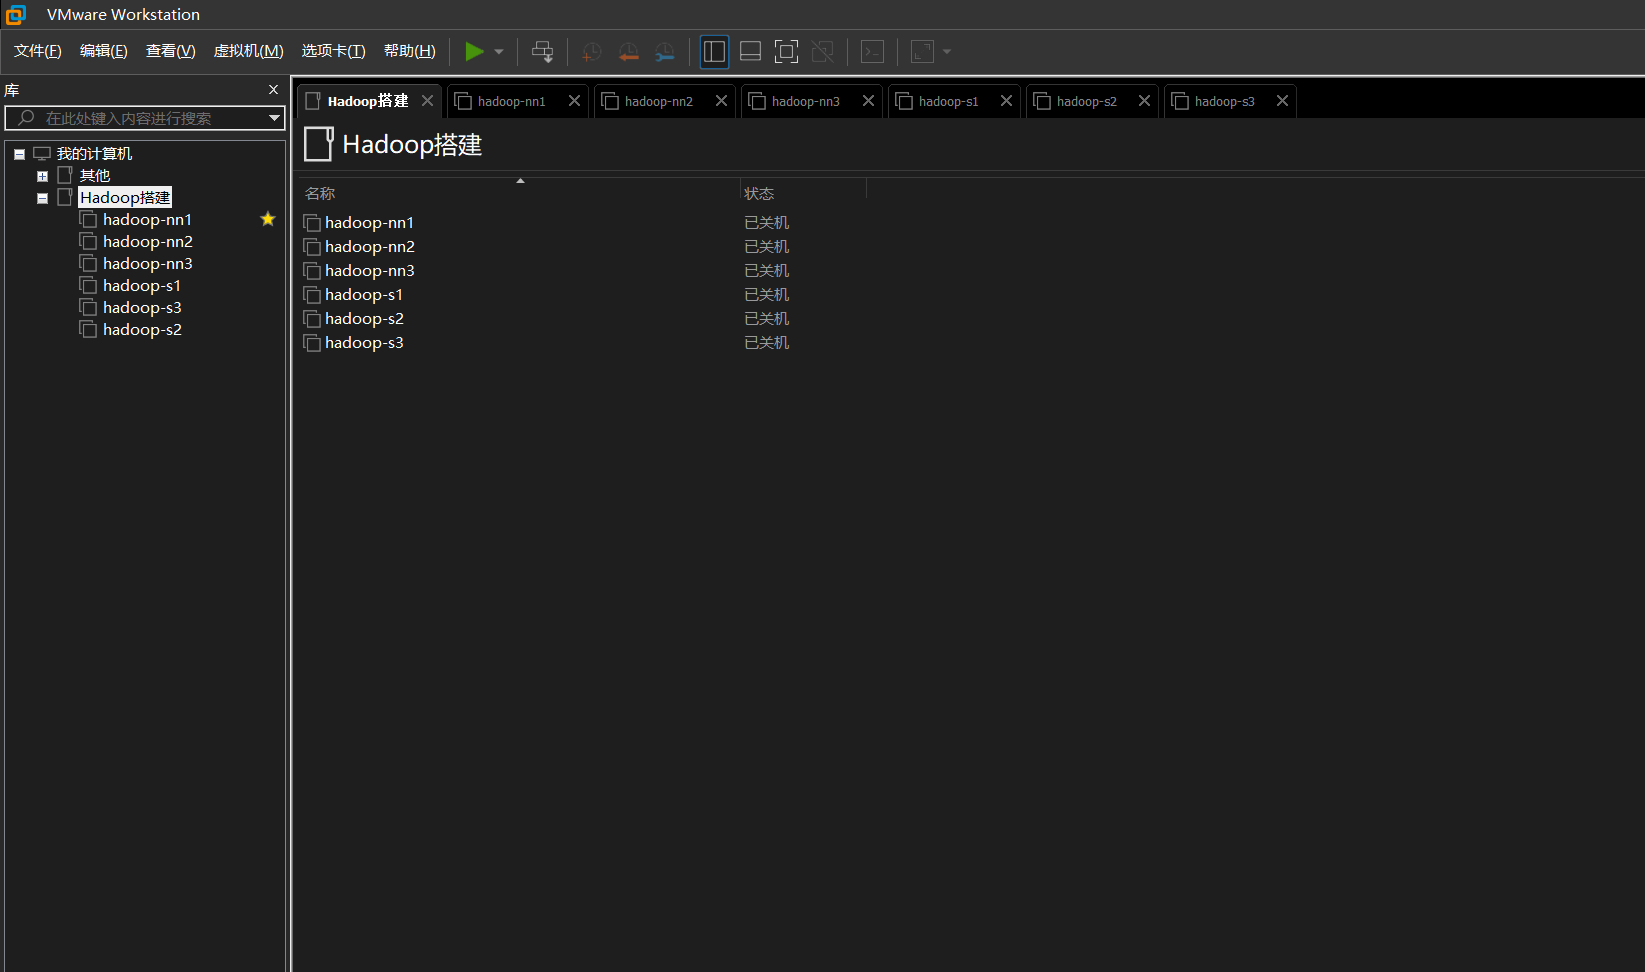Viewport: 1645px width, 972px height.
Task: Enter full screen mode icon
Action: [787, 52]
